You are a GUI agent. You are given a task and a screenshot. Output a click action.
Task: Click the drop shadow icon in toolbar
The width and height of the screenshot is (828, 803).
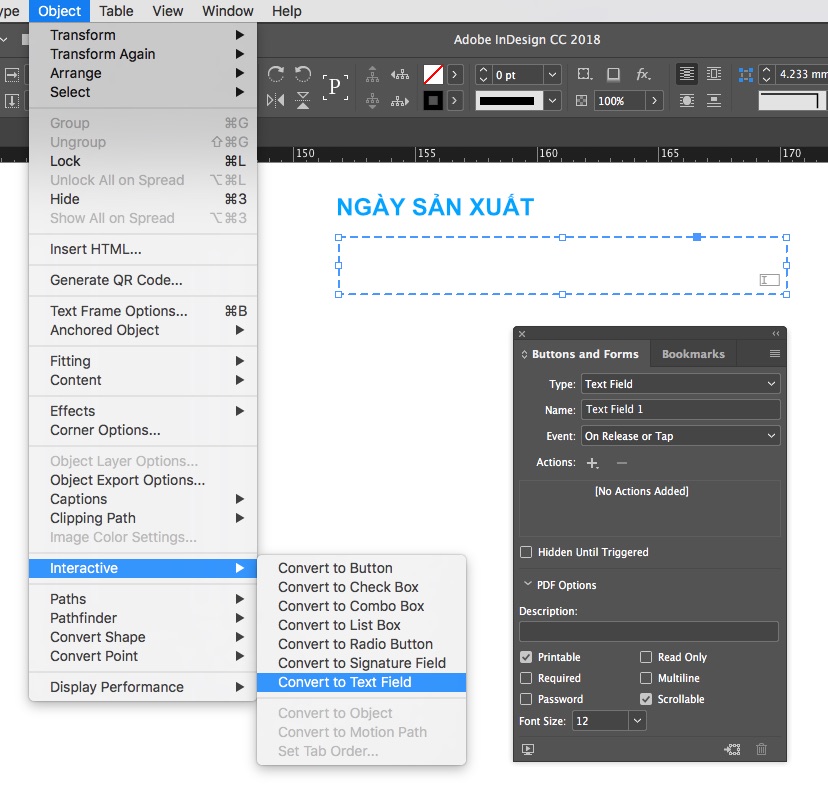click(x=613, y=74)
